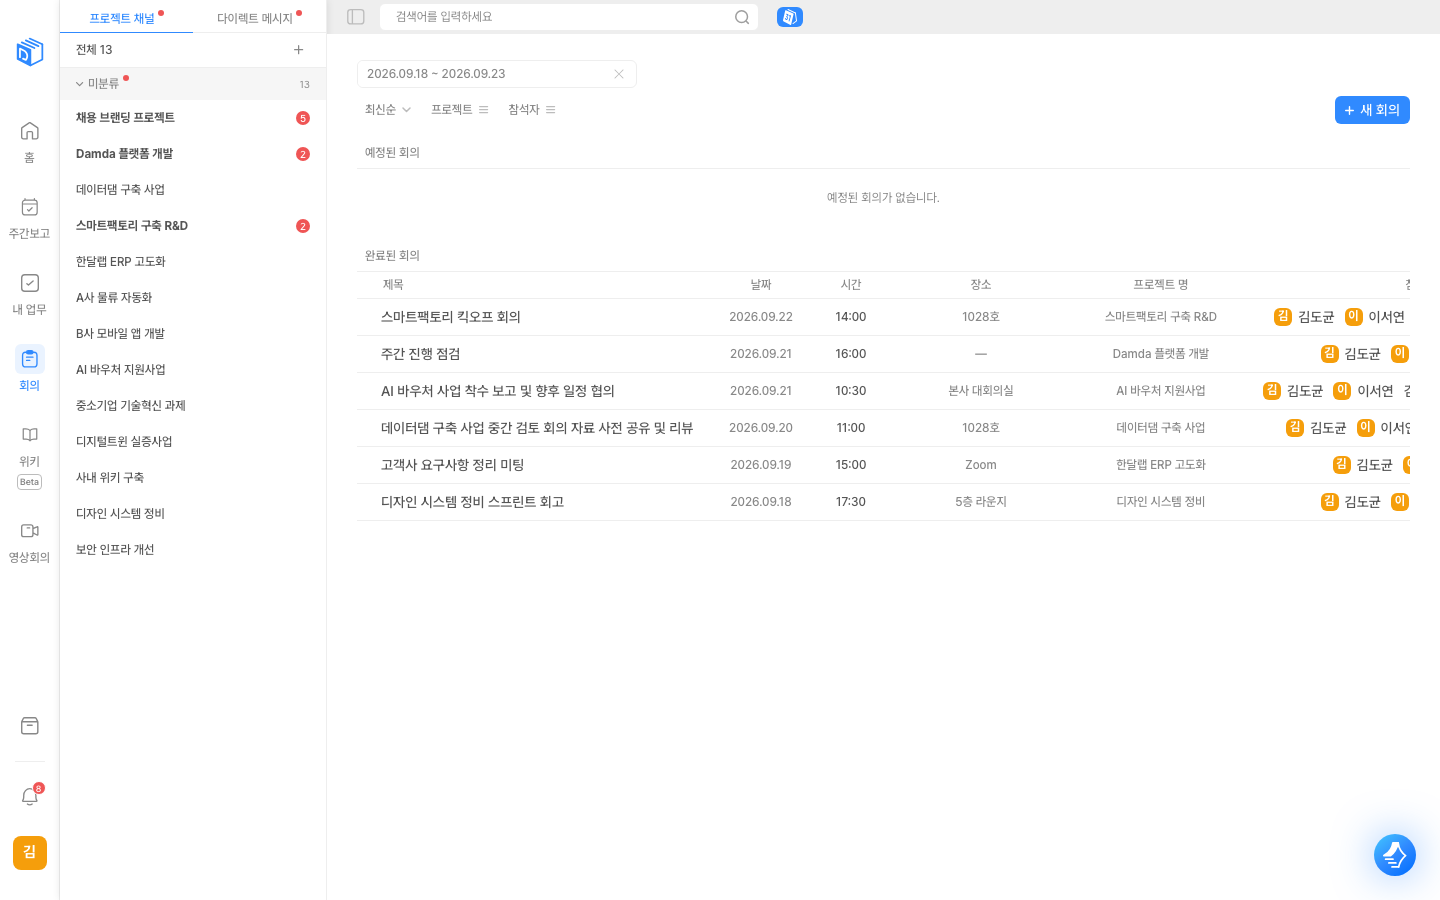Open the 스마트팩토리 구축 R&D channel
This screenshot has height=900, width=1440.
pyautogui.click(x=193, y=226)
